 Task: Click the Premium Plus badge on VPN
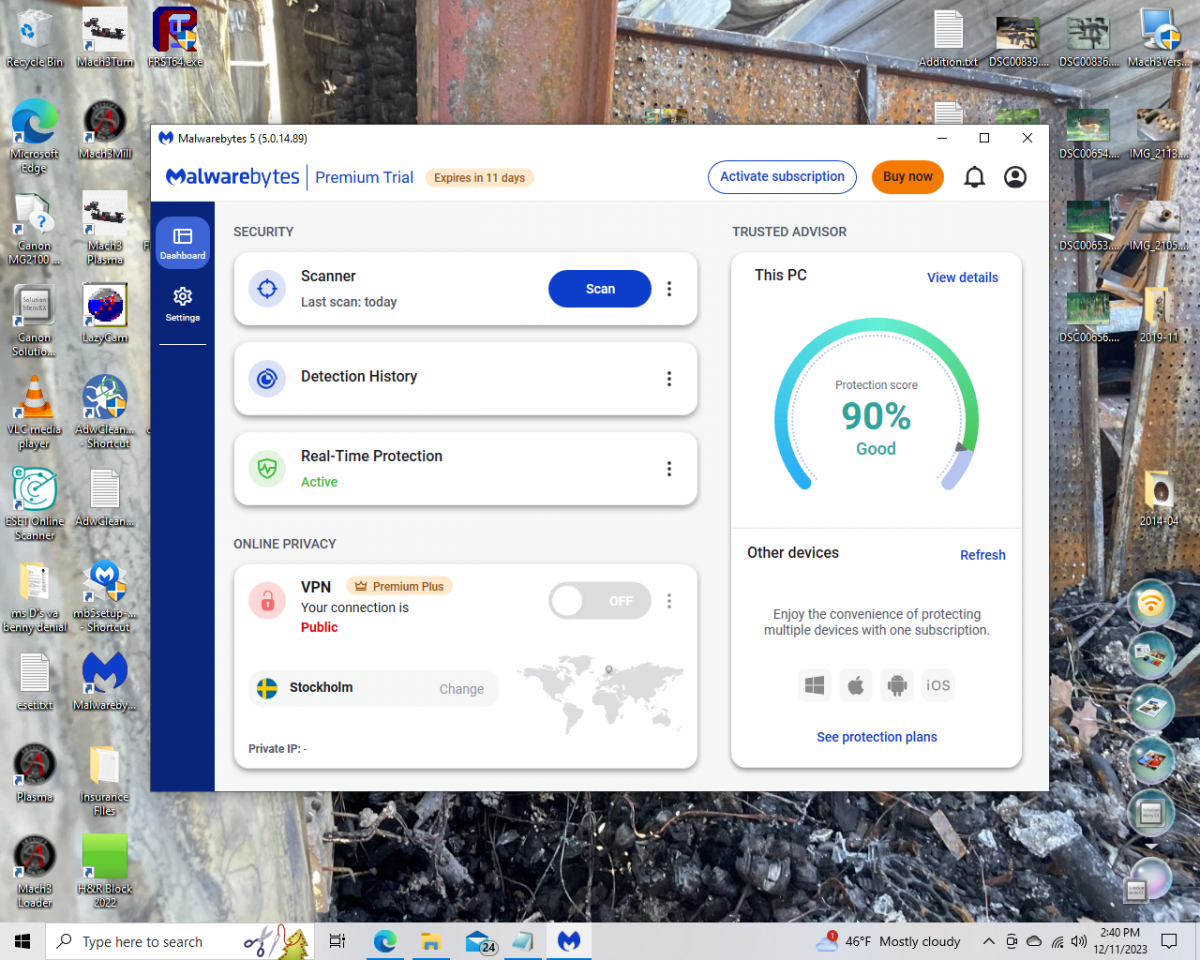399,586
